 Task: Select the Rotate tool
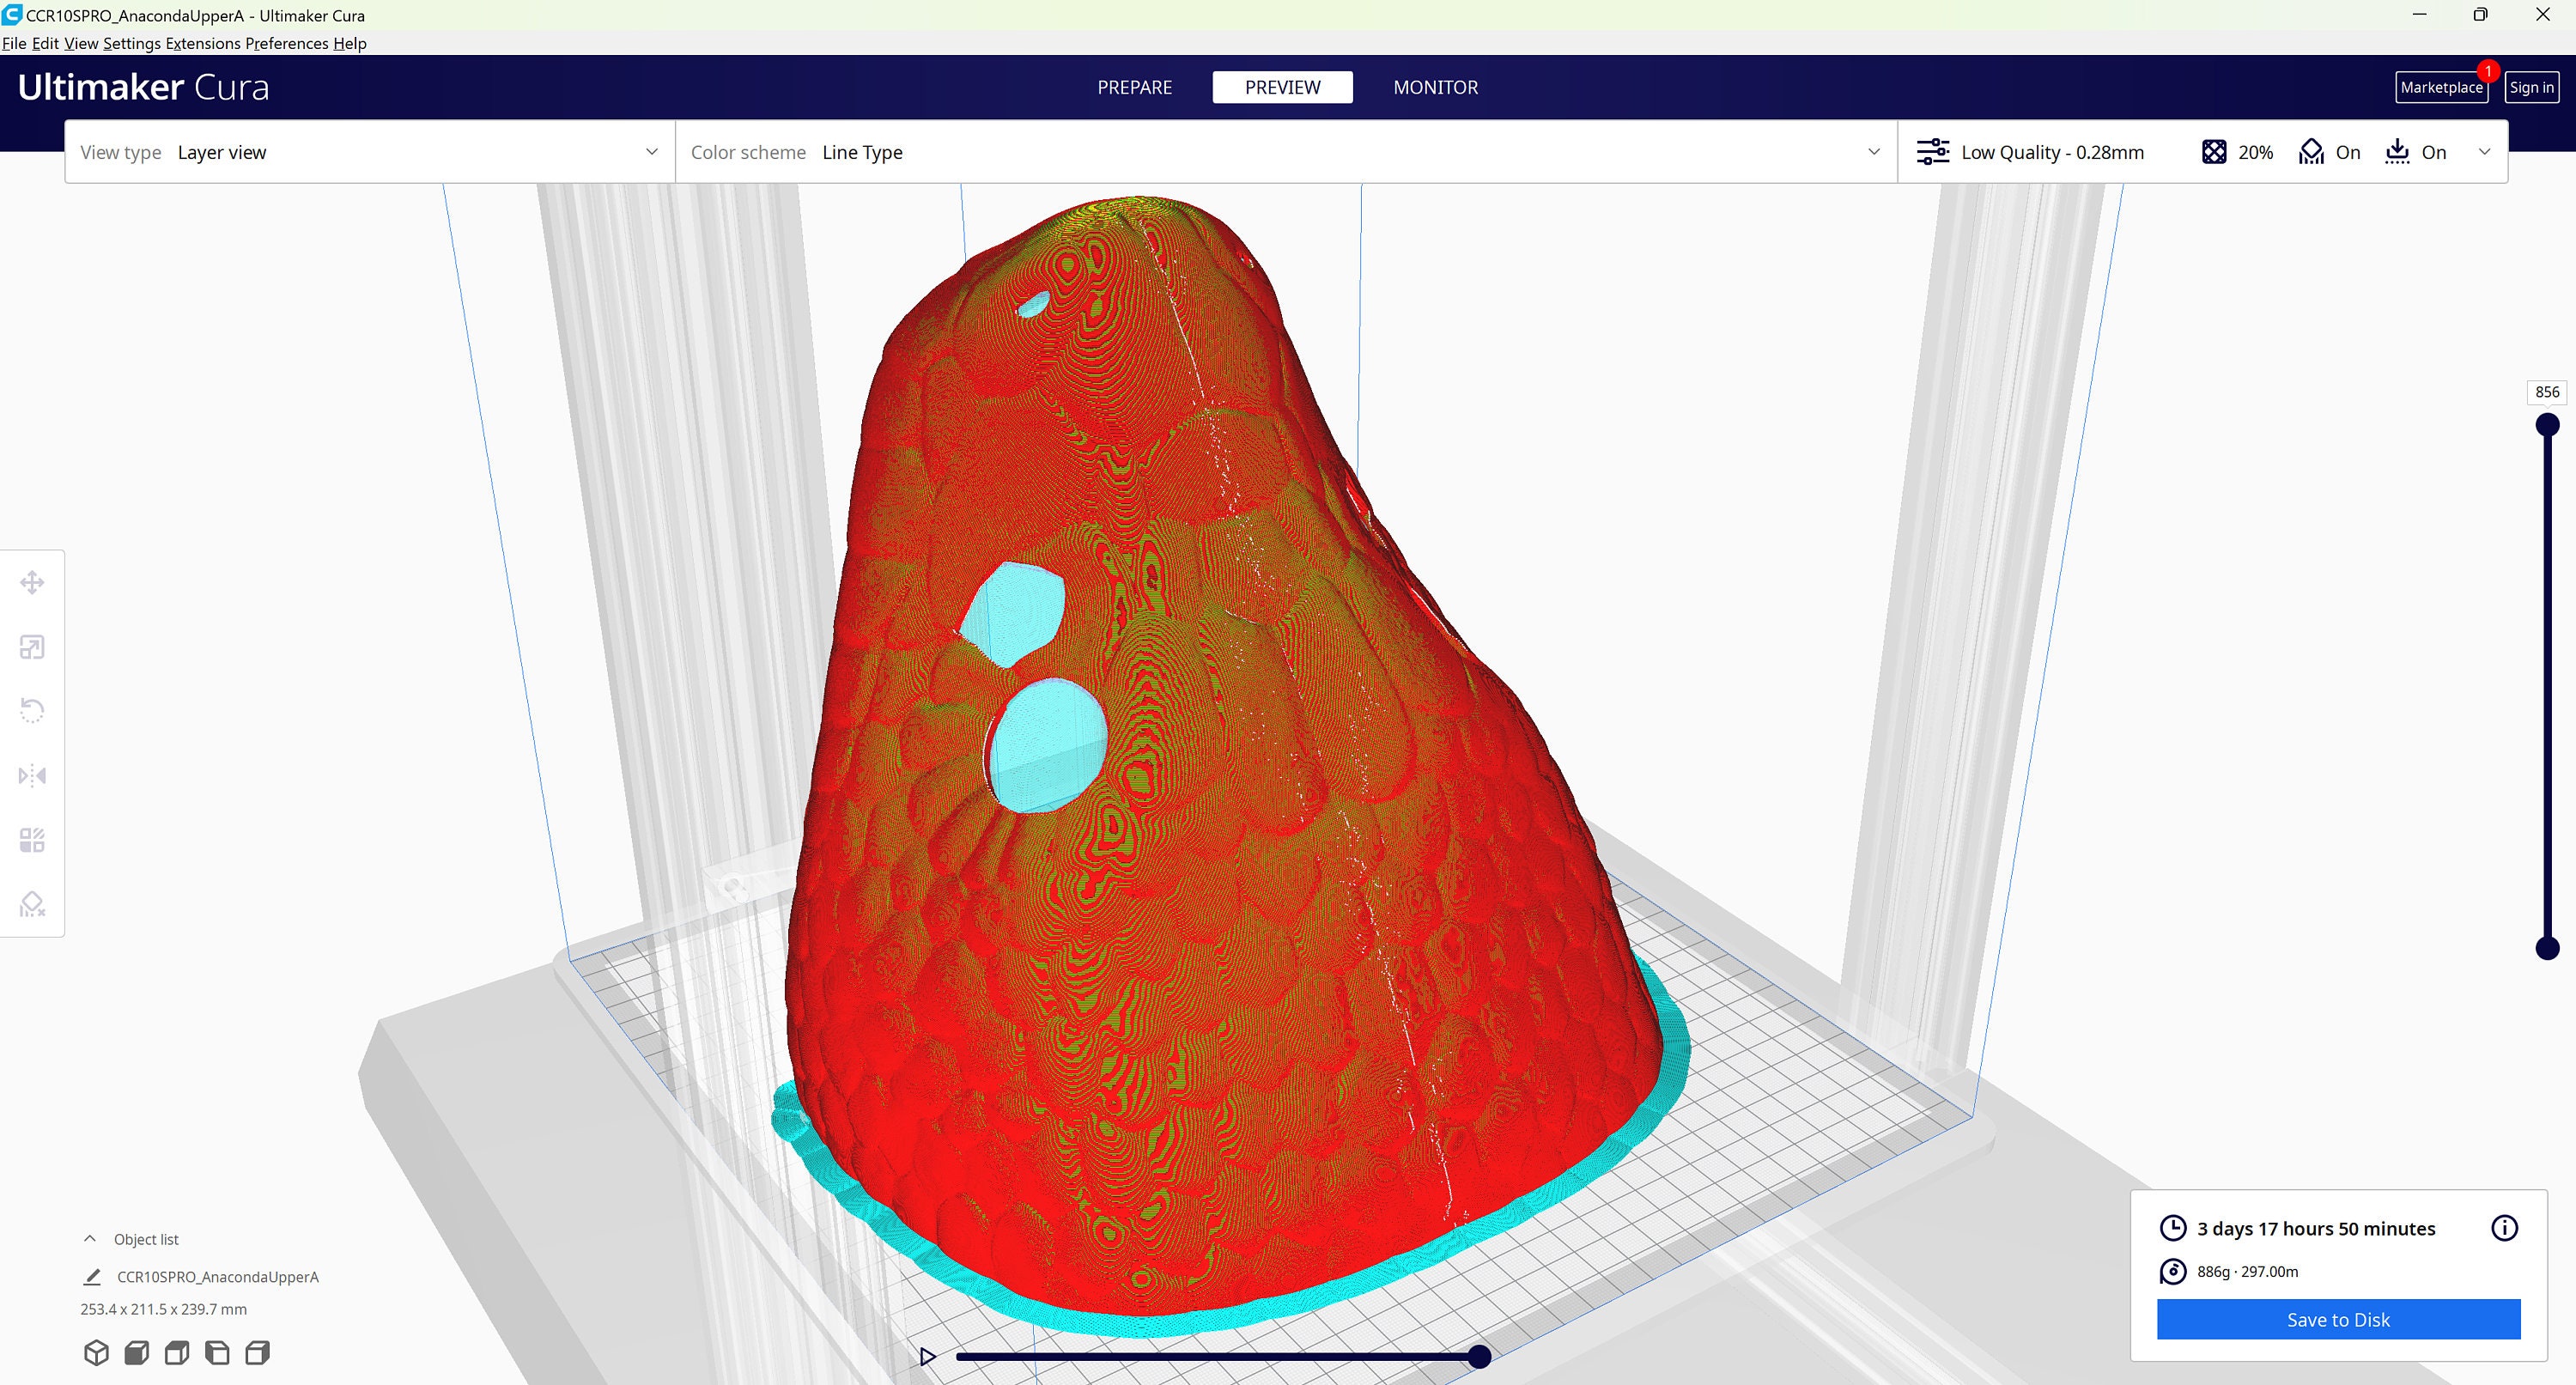tap(33, 710)
